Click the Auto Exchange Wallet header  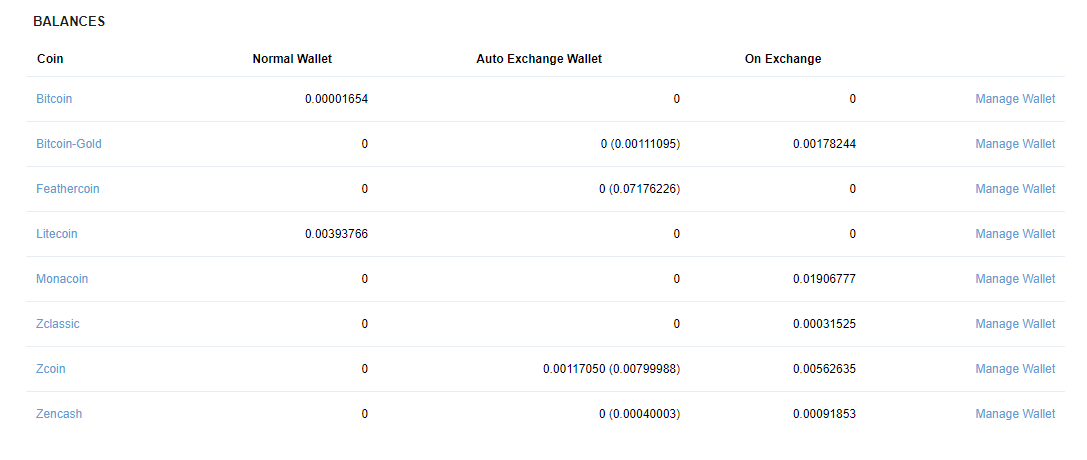[539, 59]
